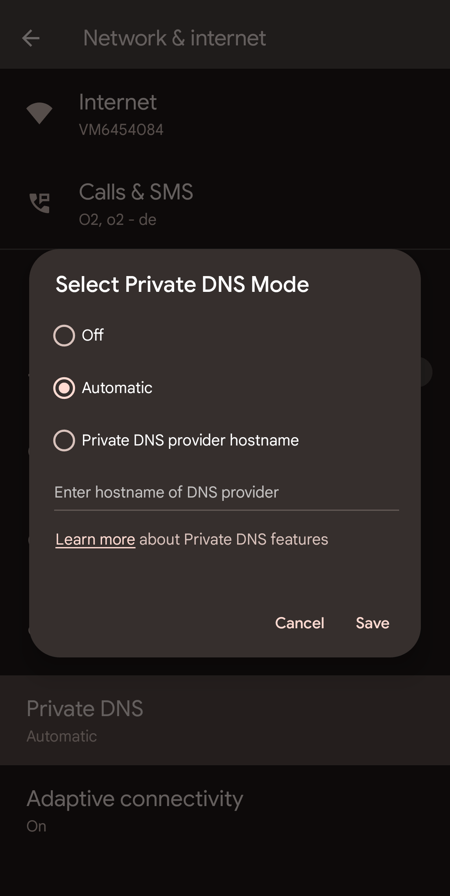
Task: Open the Private DNS setting row
Action: click(225, 720)
